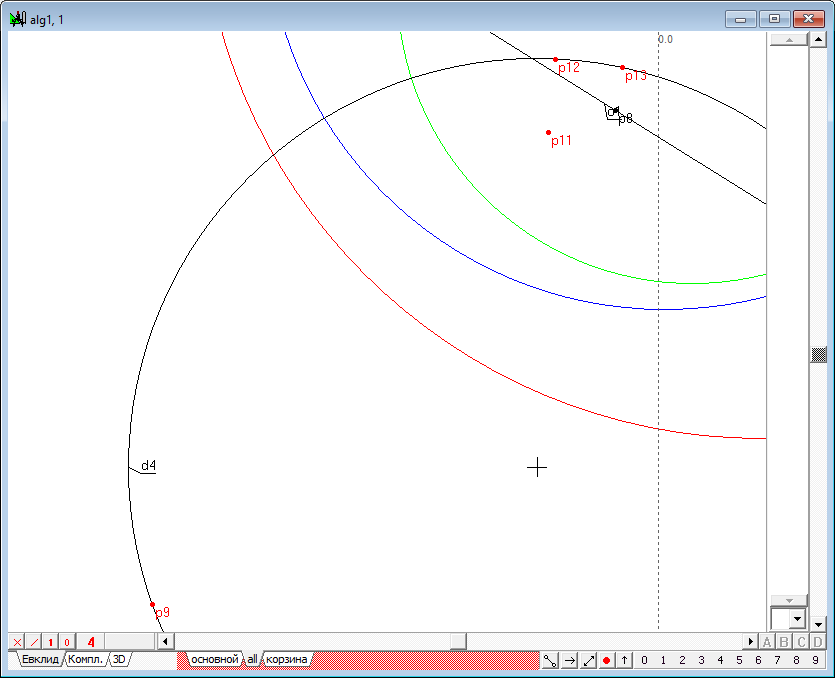Click horizontal scrollbar left arrow
835x678 pixels.
(165, 642)
